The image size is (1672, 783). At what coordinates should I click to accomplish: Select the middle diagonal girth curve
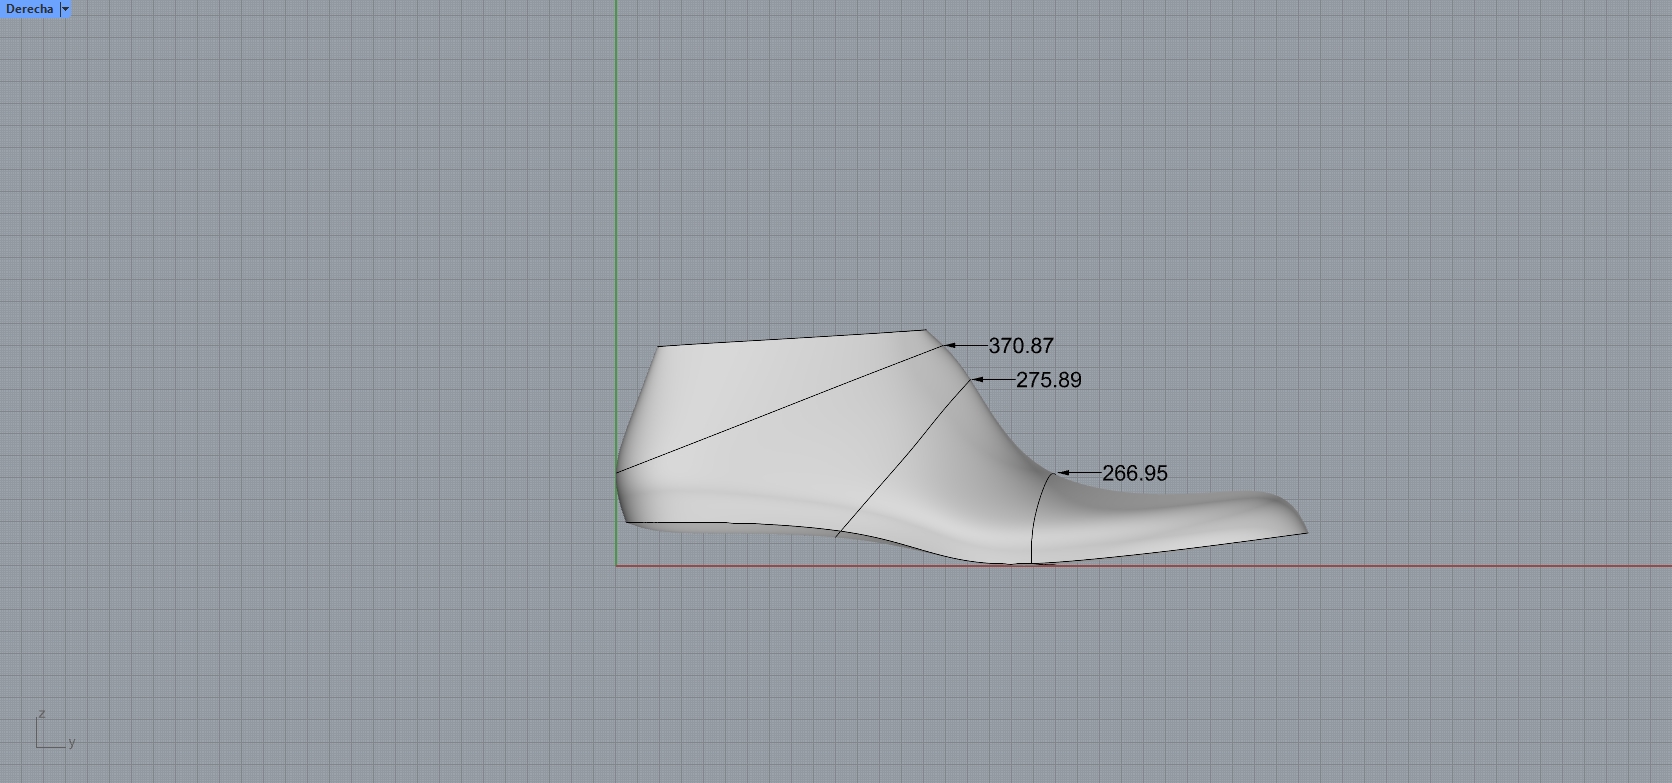pyautogui.click(x=900, y=460)
